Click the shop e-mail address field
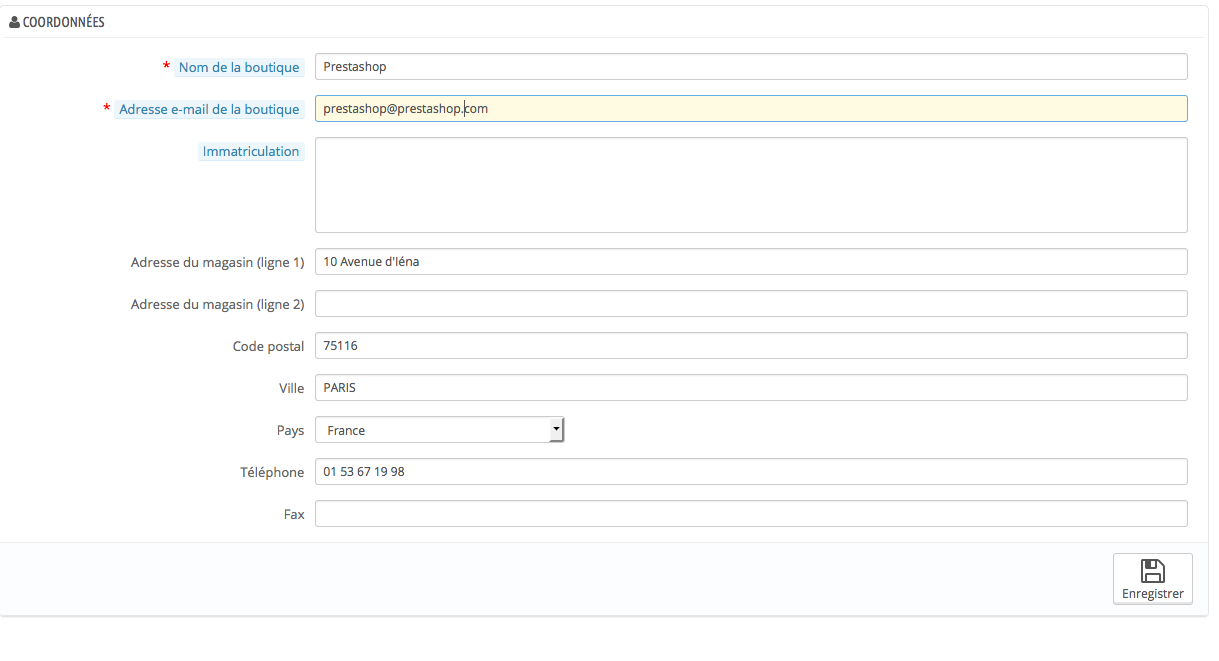The width and height of the screenshot is (1219, 661). (x=751, y=109)
